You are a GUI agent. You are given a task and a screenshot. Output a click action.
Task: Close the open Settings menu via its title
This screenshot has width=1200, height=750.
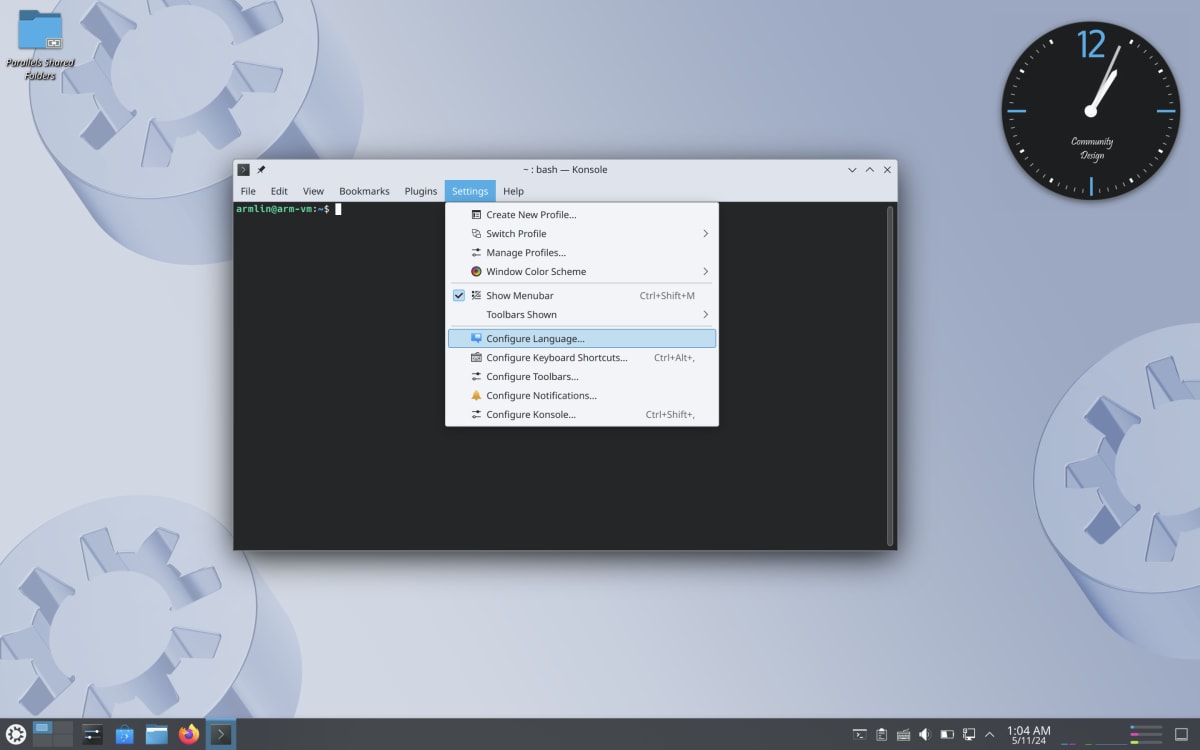[470, 191]
